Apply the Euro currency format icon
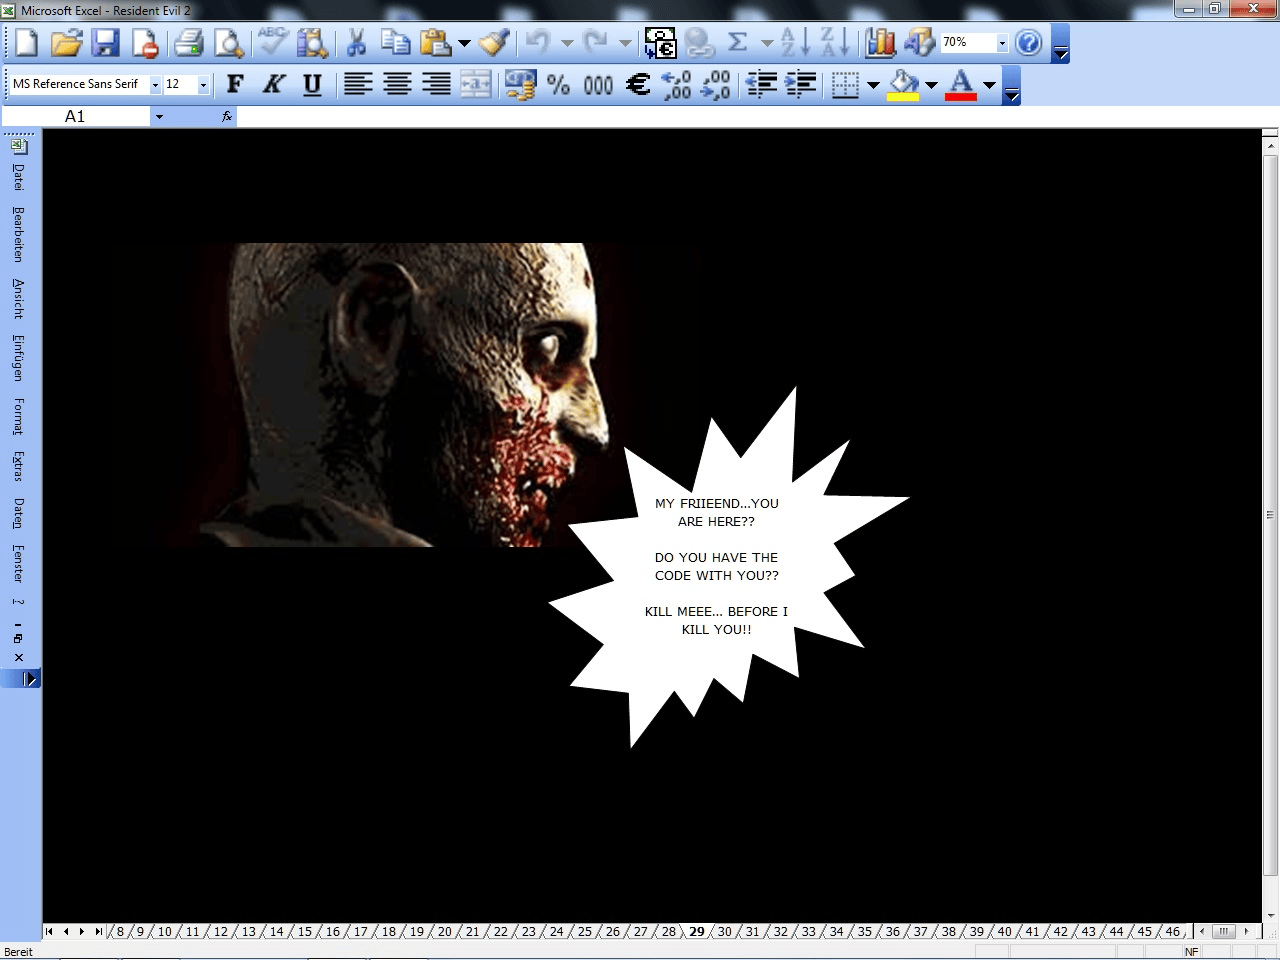 [637, 85]
